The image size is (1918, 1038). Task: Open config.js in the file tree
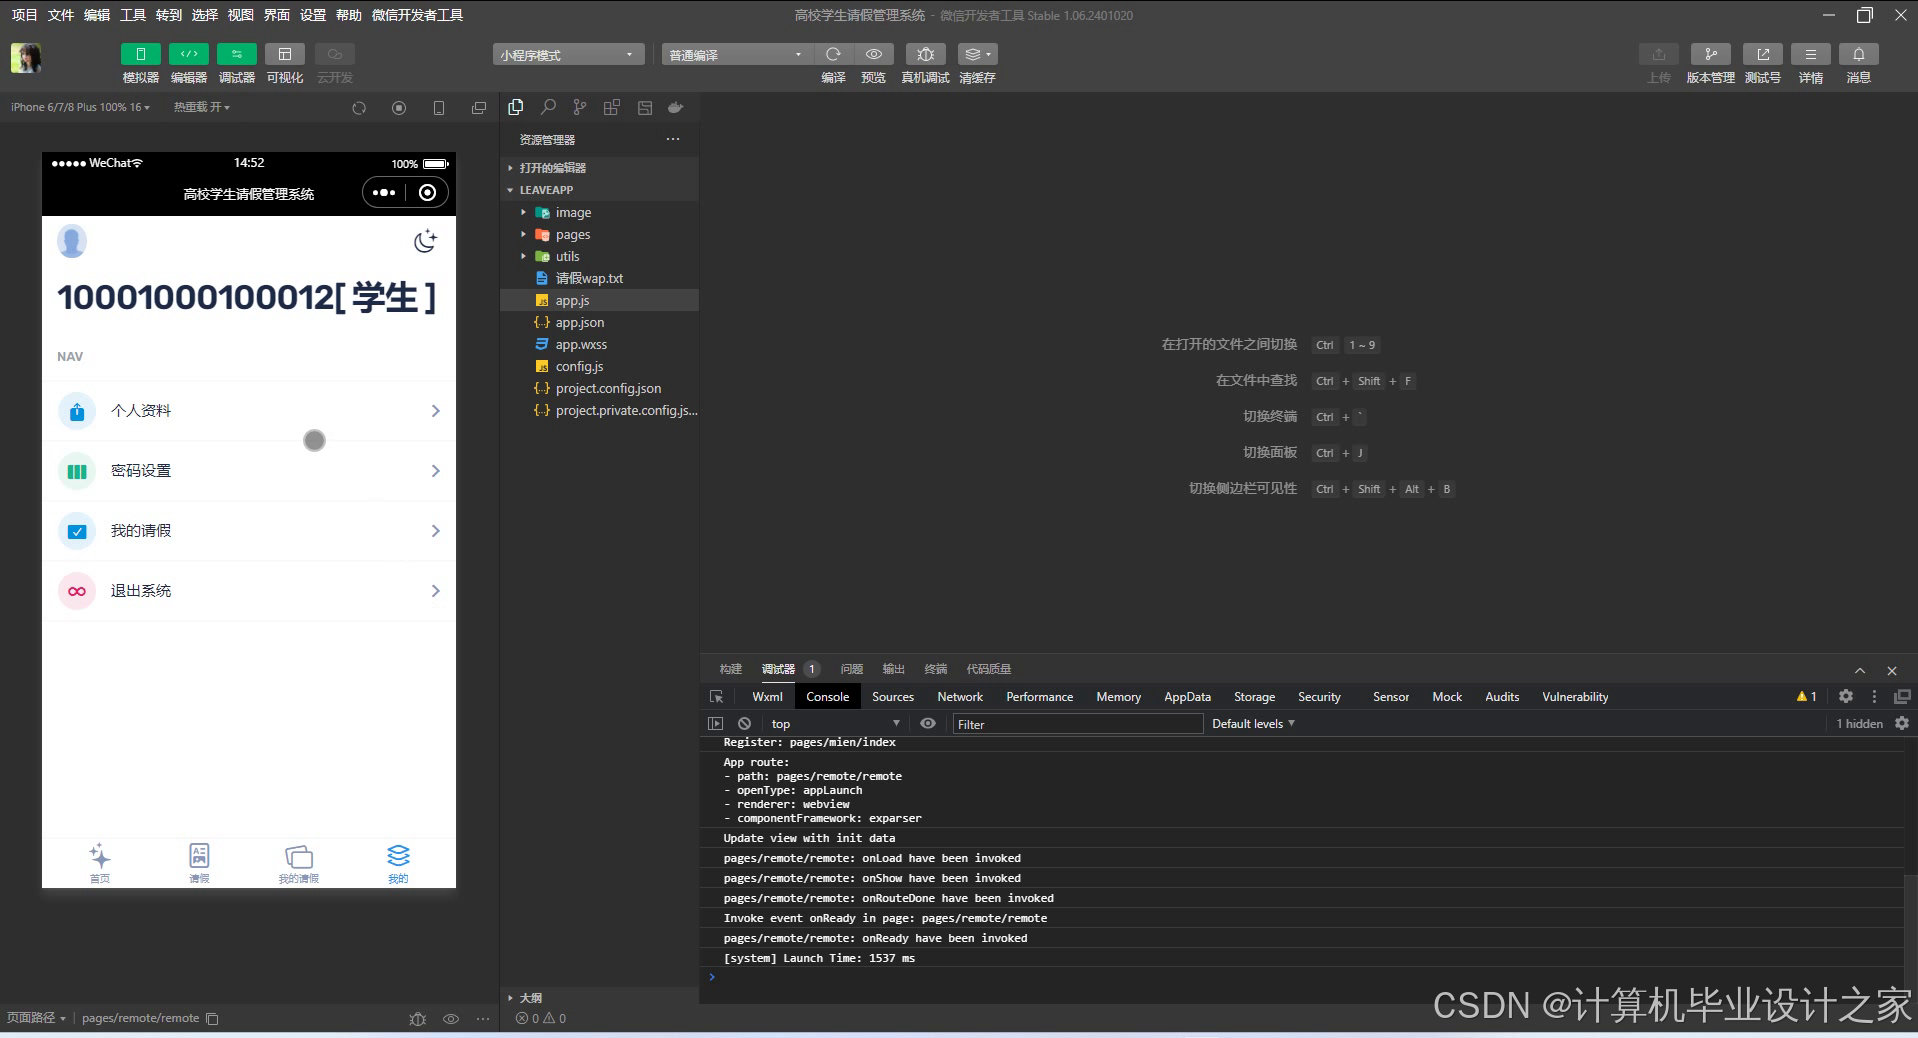[599, 366]
